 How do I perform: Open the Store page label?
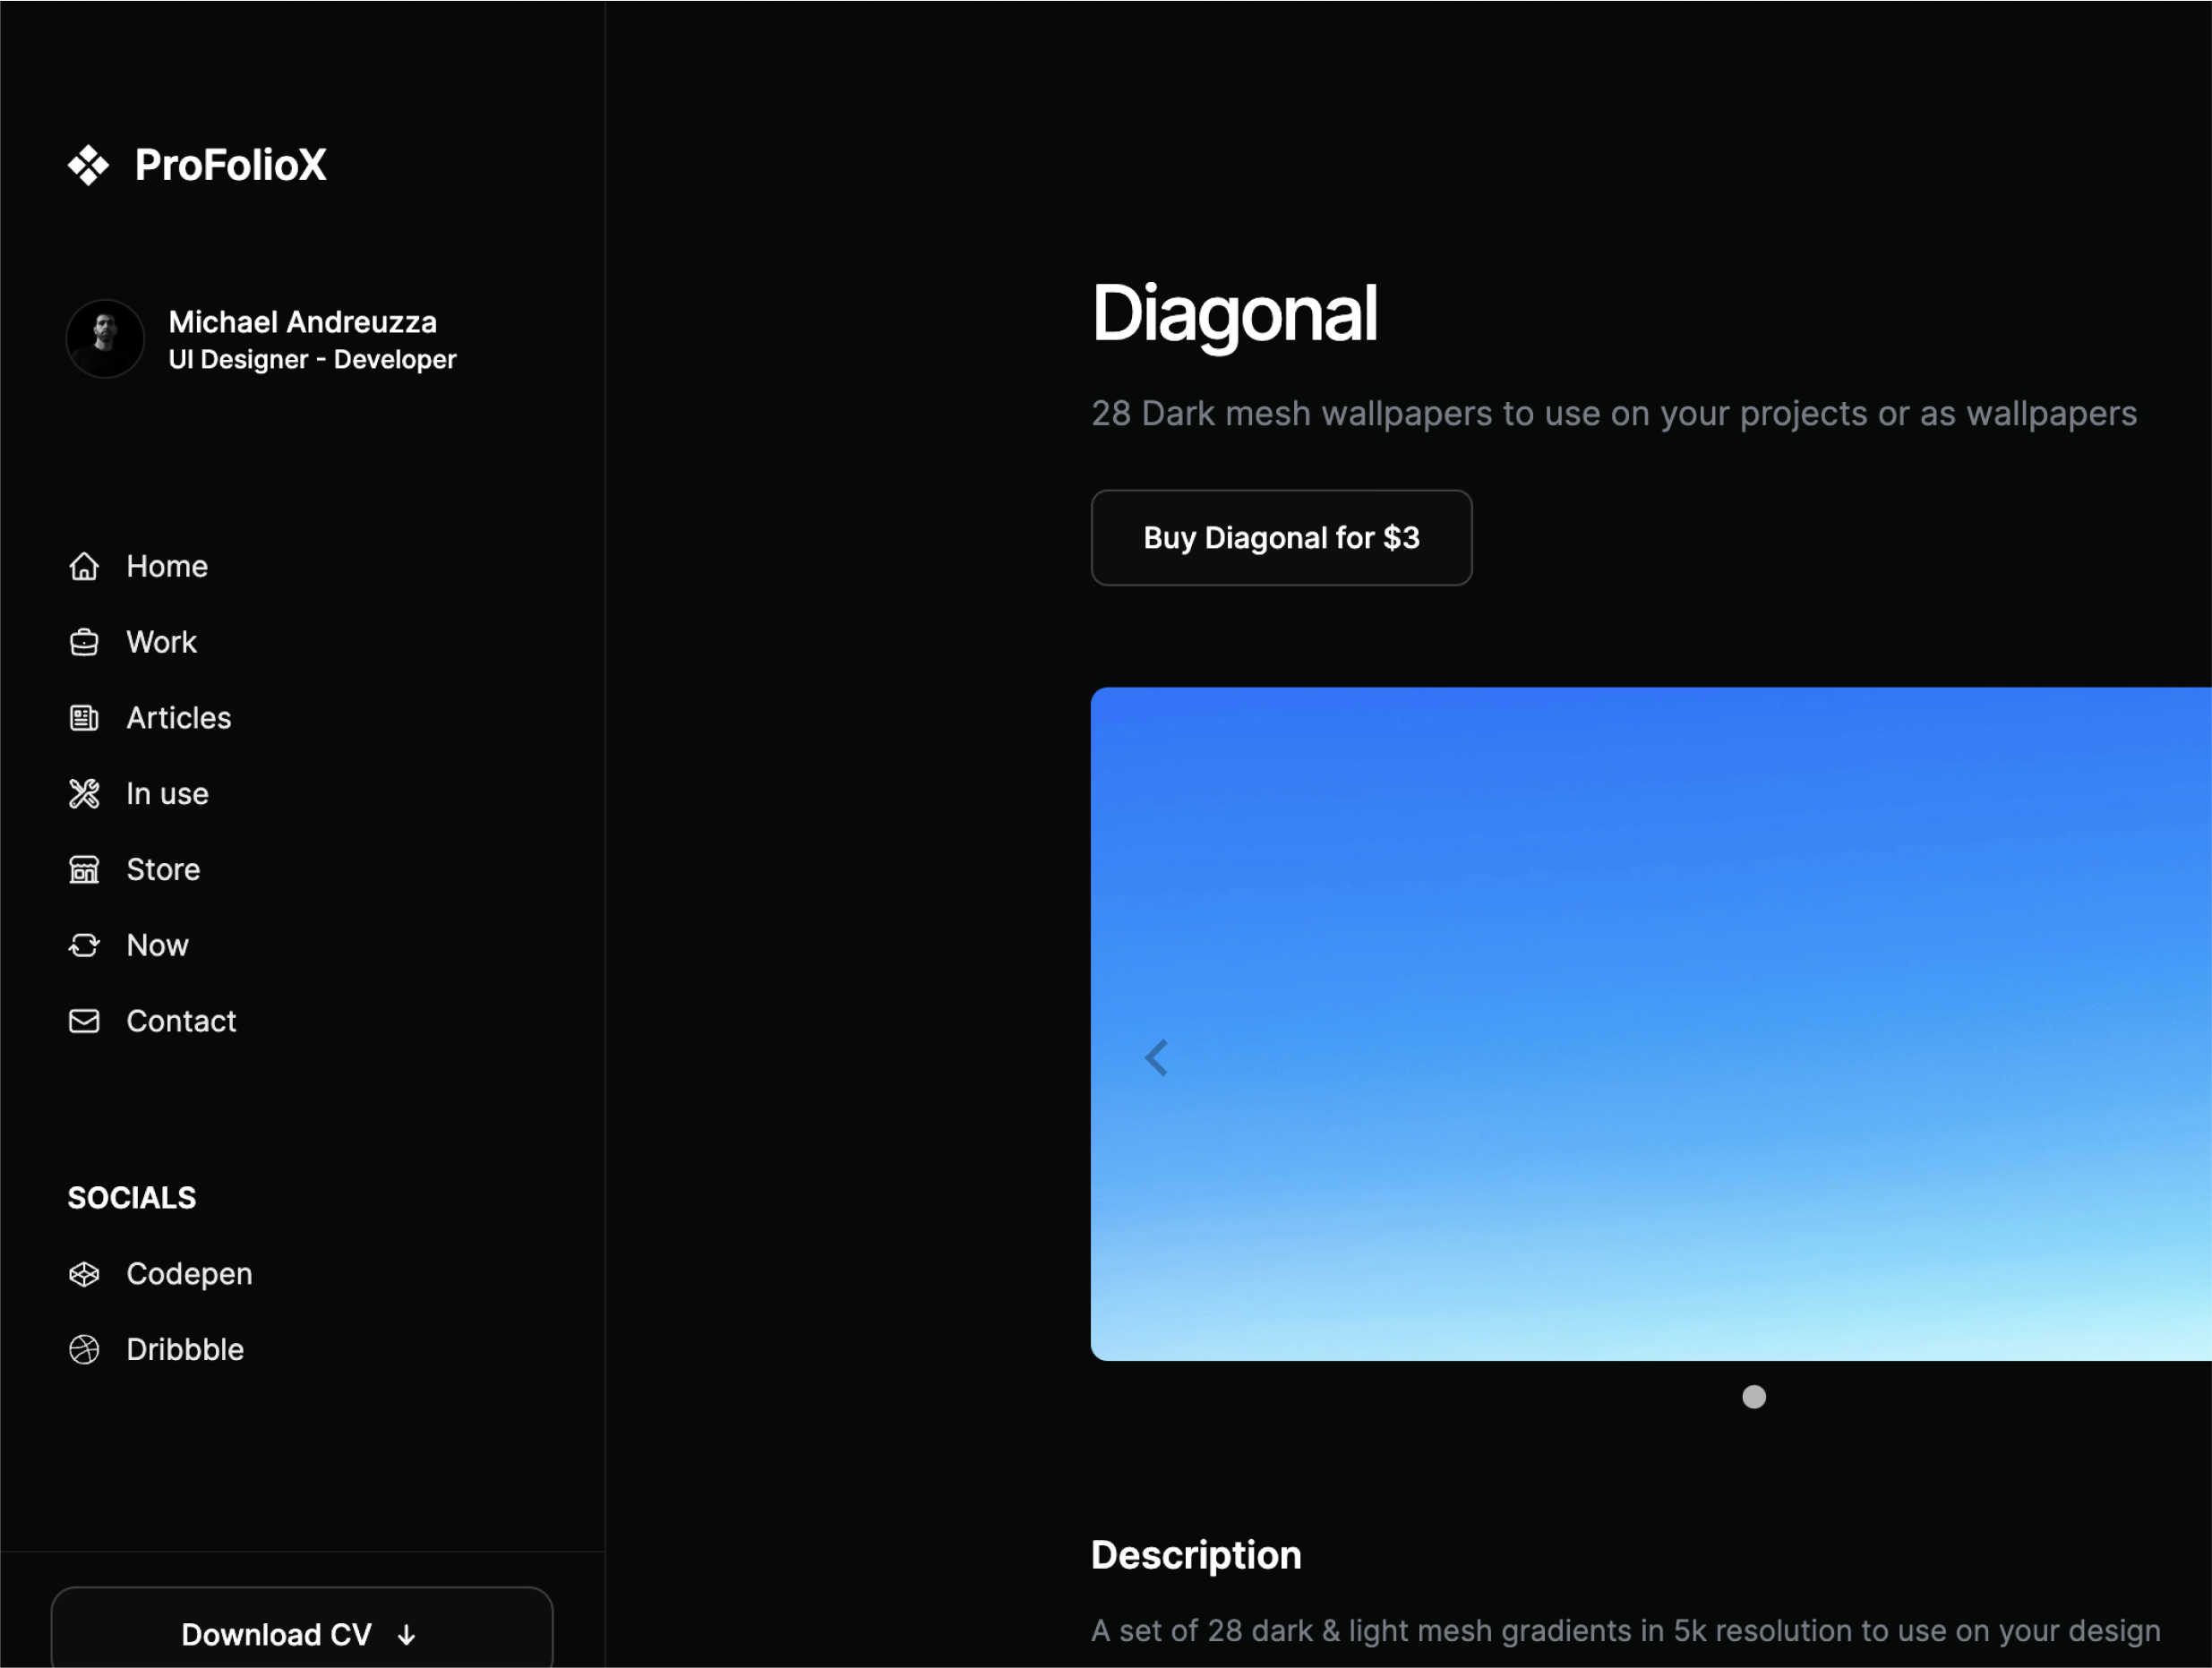[x=163, y=870]
